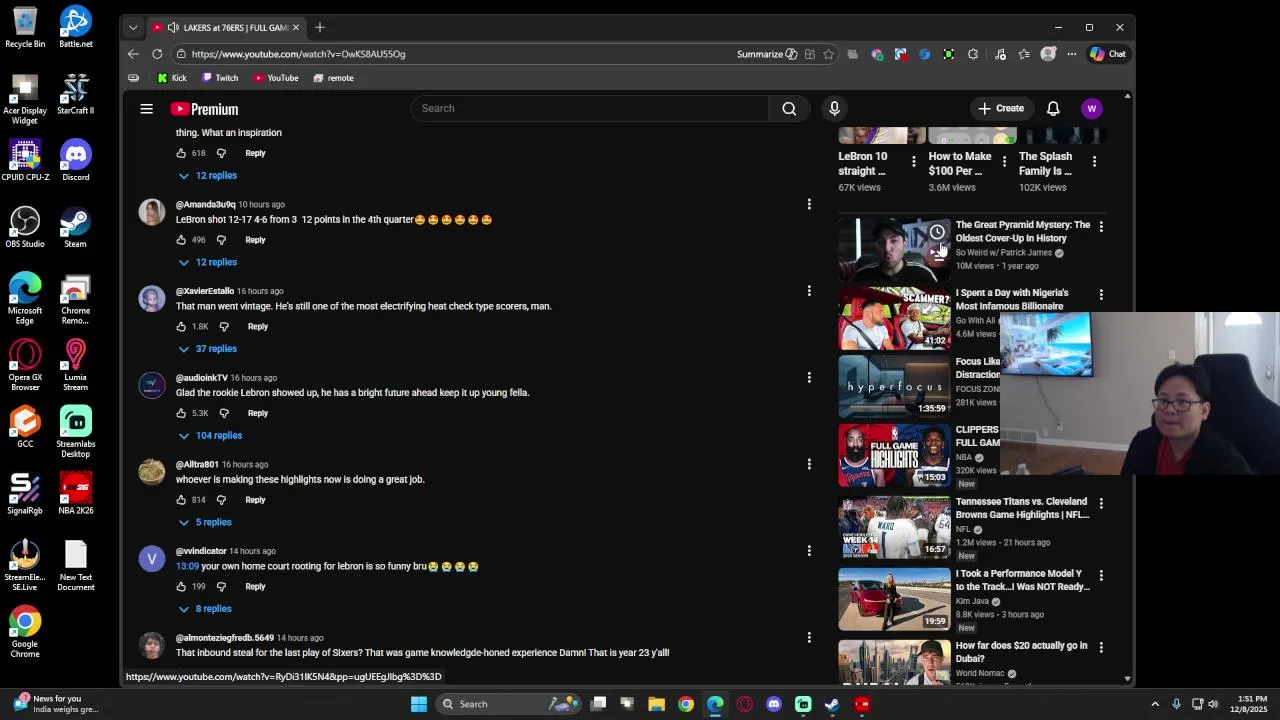
Task: Open Tennessee Titans vs Browns thumbnail
Action: click(894, 527)
